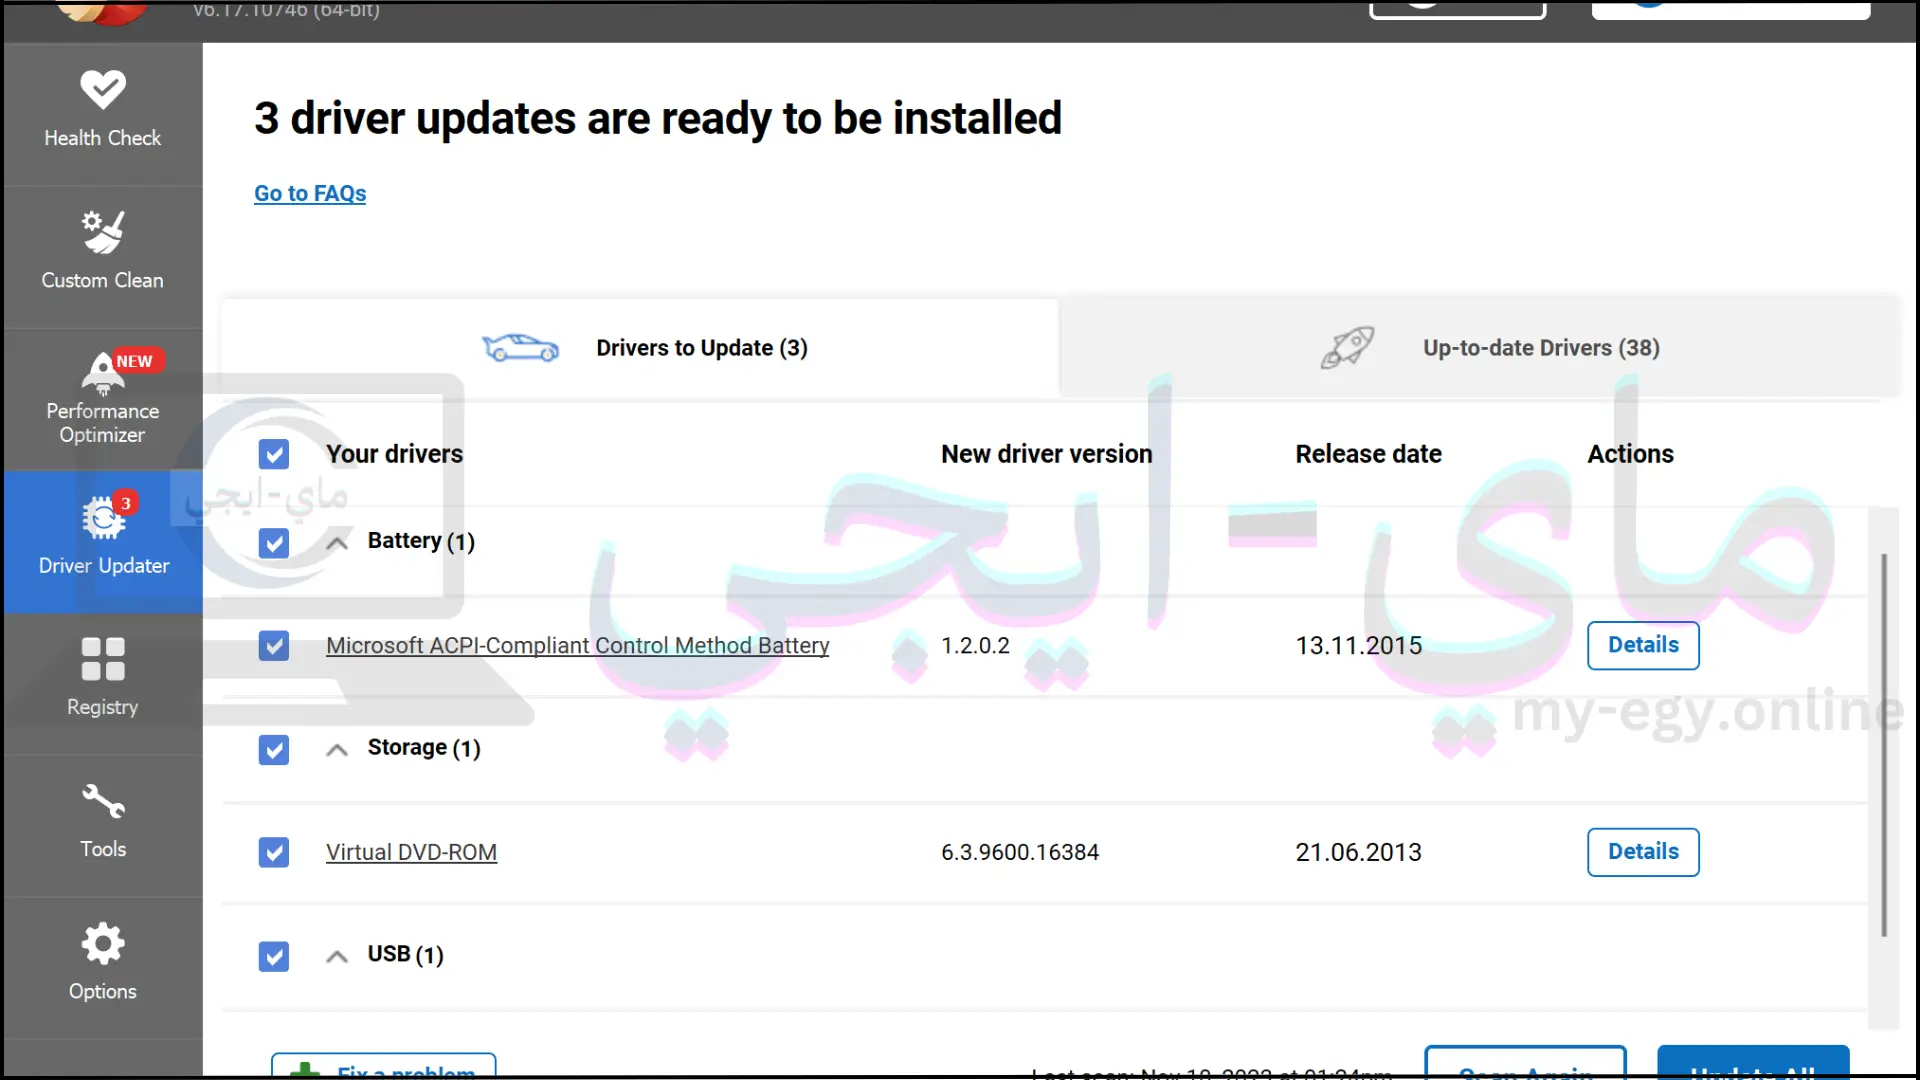Click the USB (1) group label
Image resolution: width=1920 pixels, height=1080 pixels.
pos(405,955)
